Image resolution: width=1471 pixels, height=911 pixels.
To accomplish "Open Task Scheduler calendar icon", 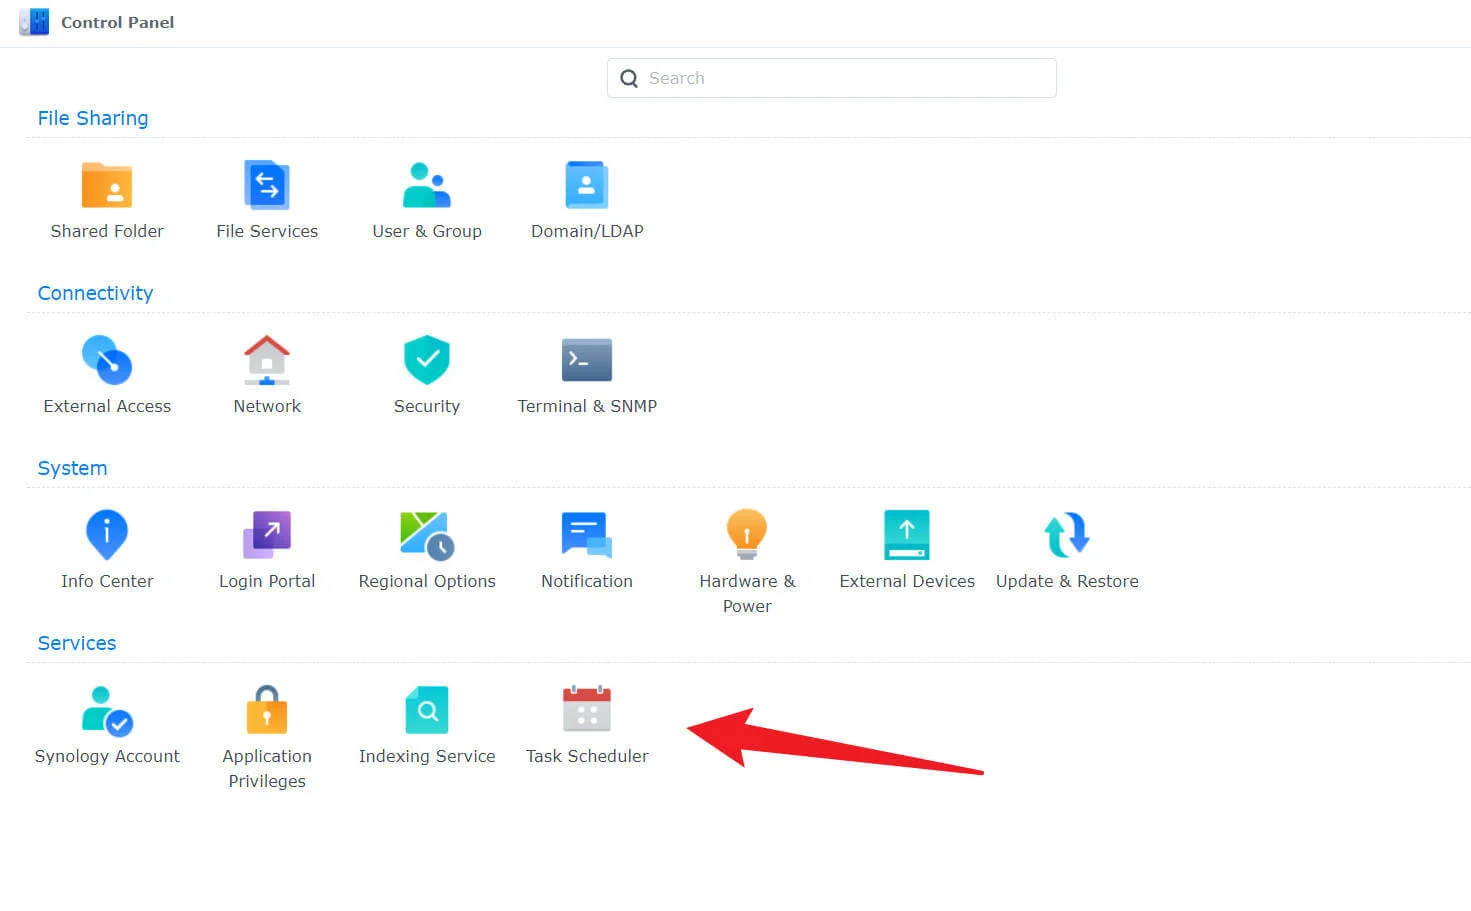I will click(x=587, y=711).
